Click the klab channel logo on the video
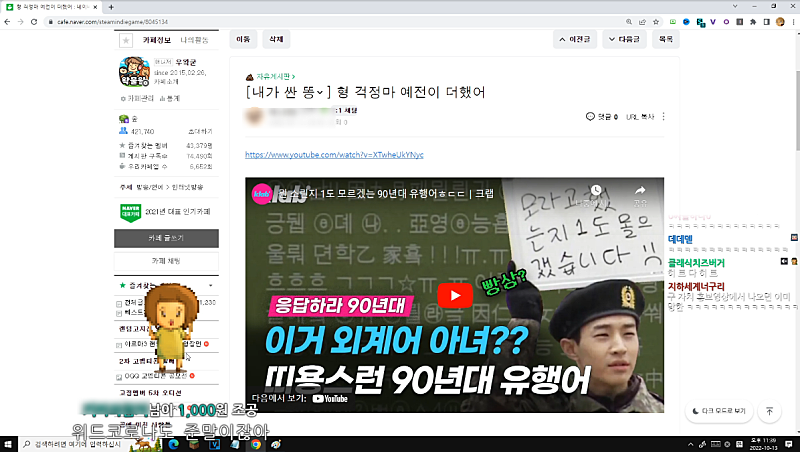 [x=262, y=194]
